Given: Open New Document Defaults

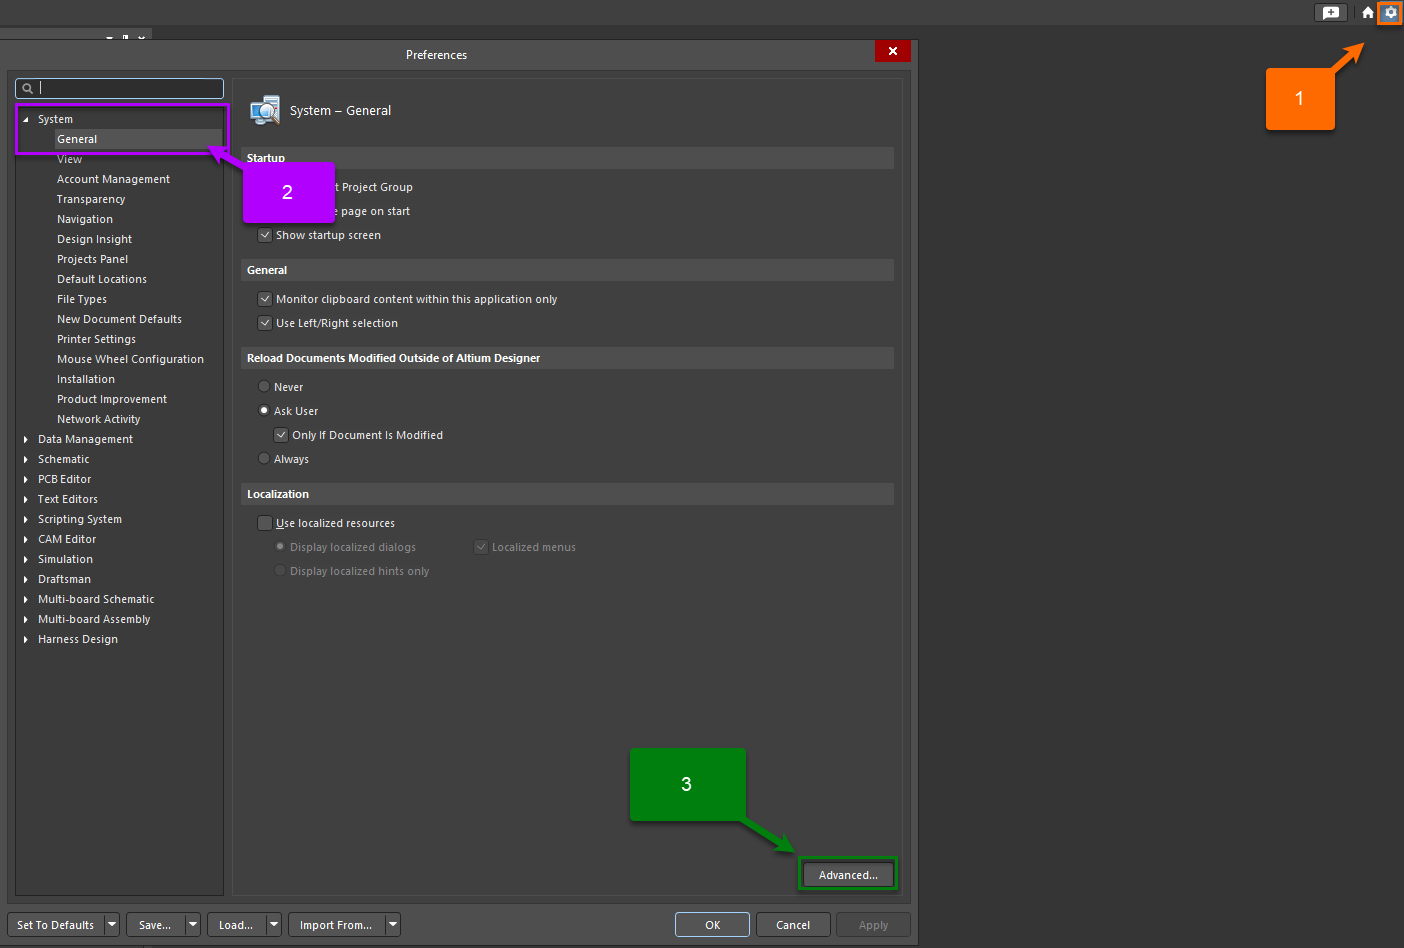Looking at the screenshot, I should (119, 320).
